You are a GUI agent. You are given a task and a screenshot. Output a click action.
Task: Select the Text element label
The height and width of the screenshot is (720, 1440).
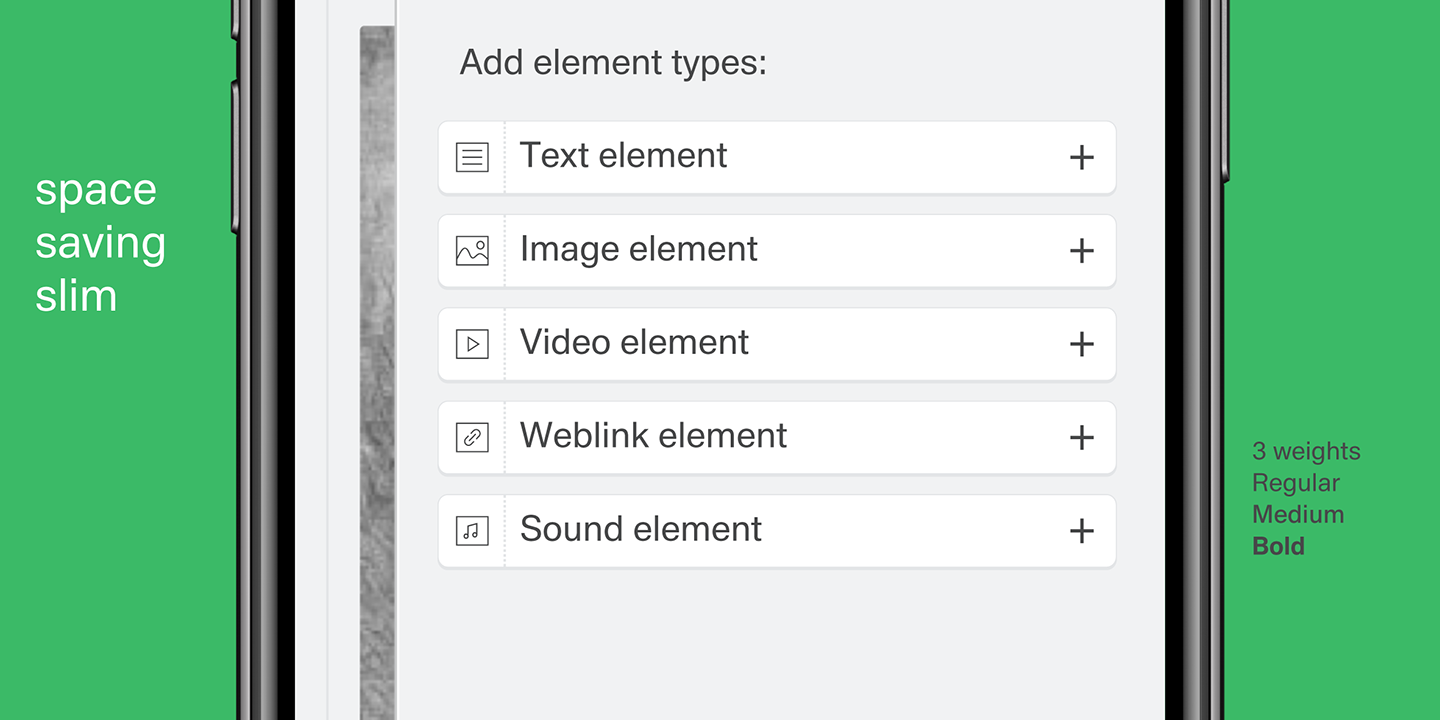pos(623,156)
